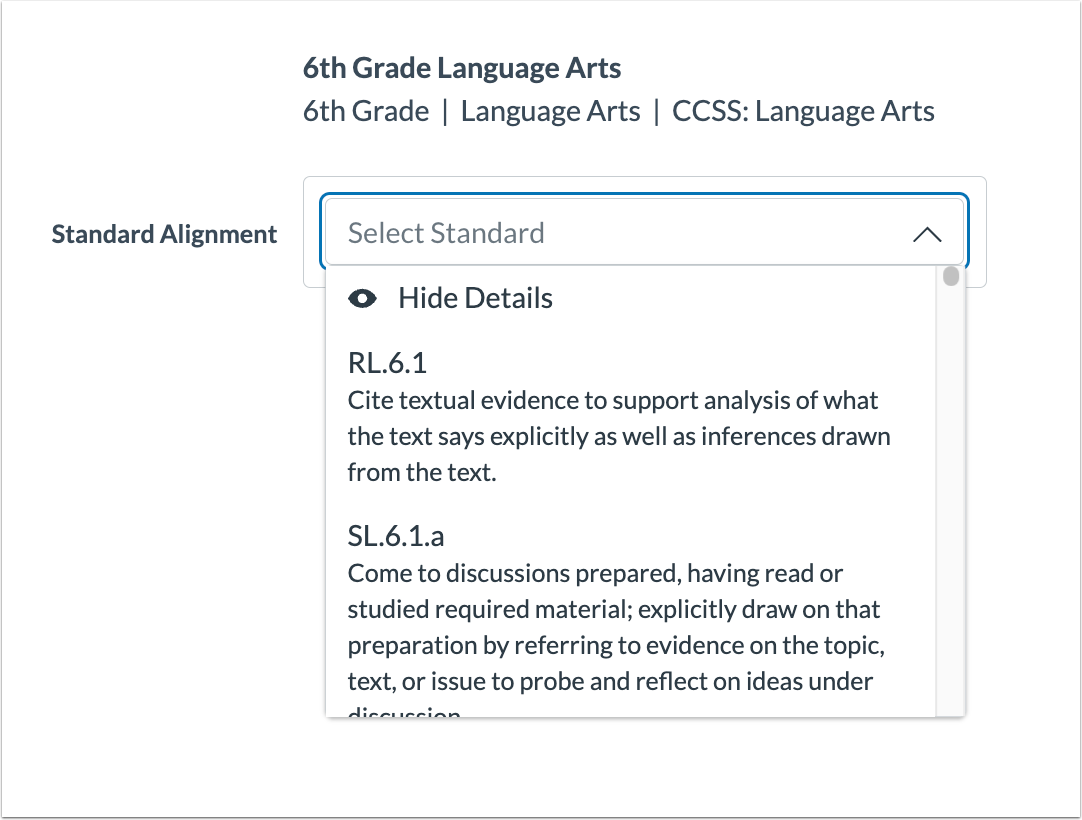Click the 6th Grade Language Arts course title
1082x820 pixels.
pyautogui.click(x=463, y=67)
